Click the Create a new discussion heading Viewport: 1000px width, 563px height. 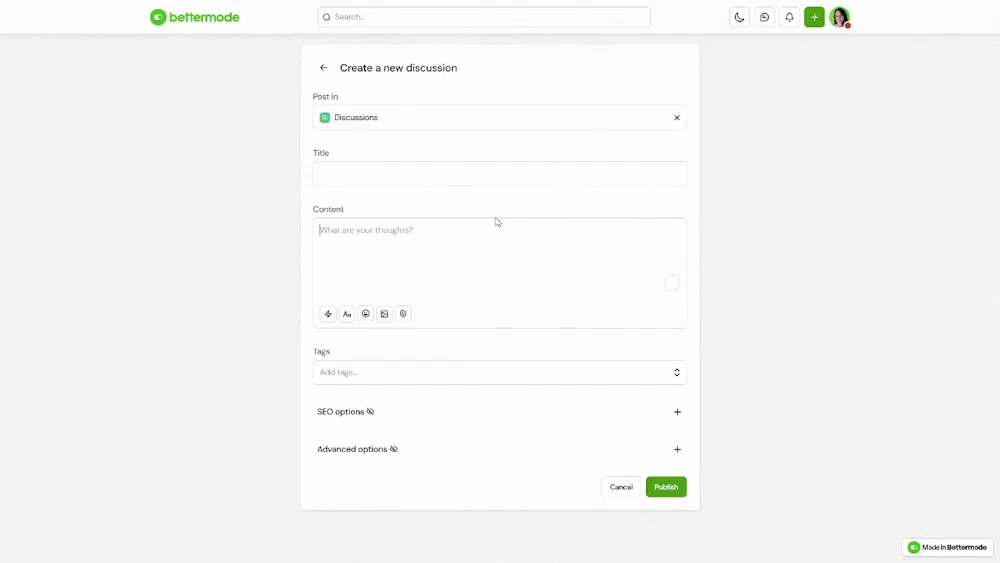point(399,68)
